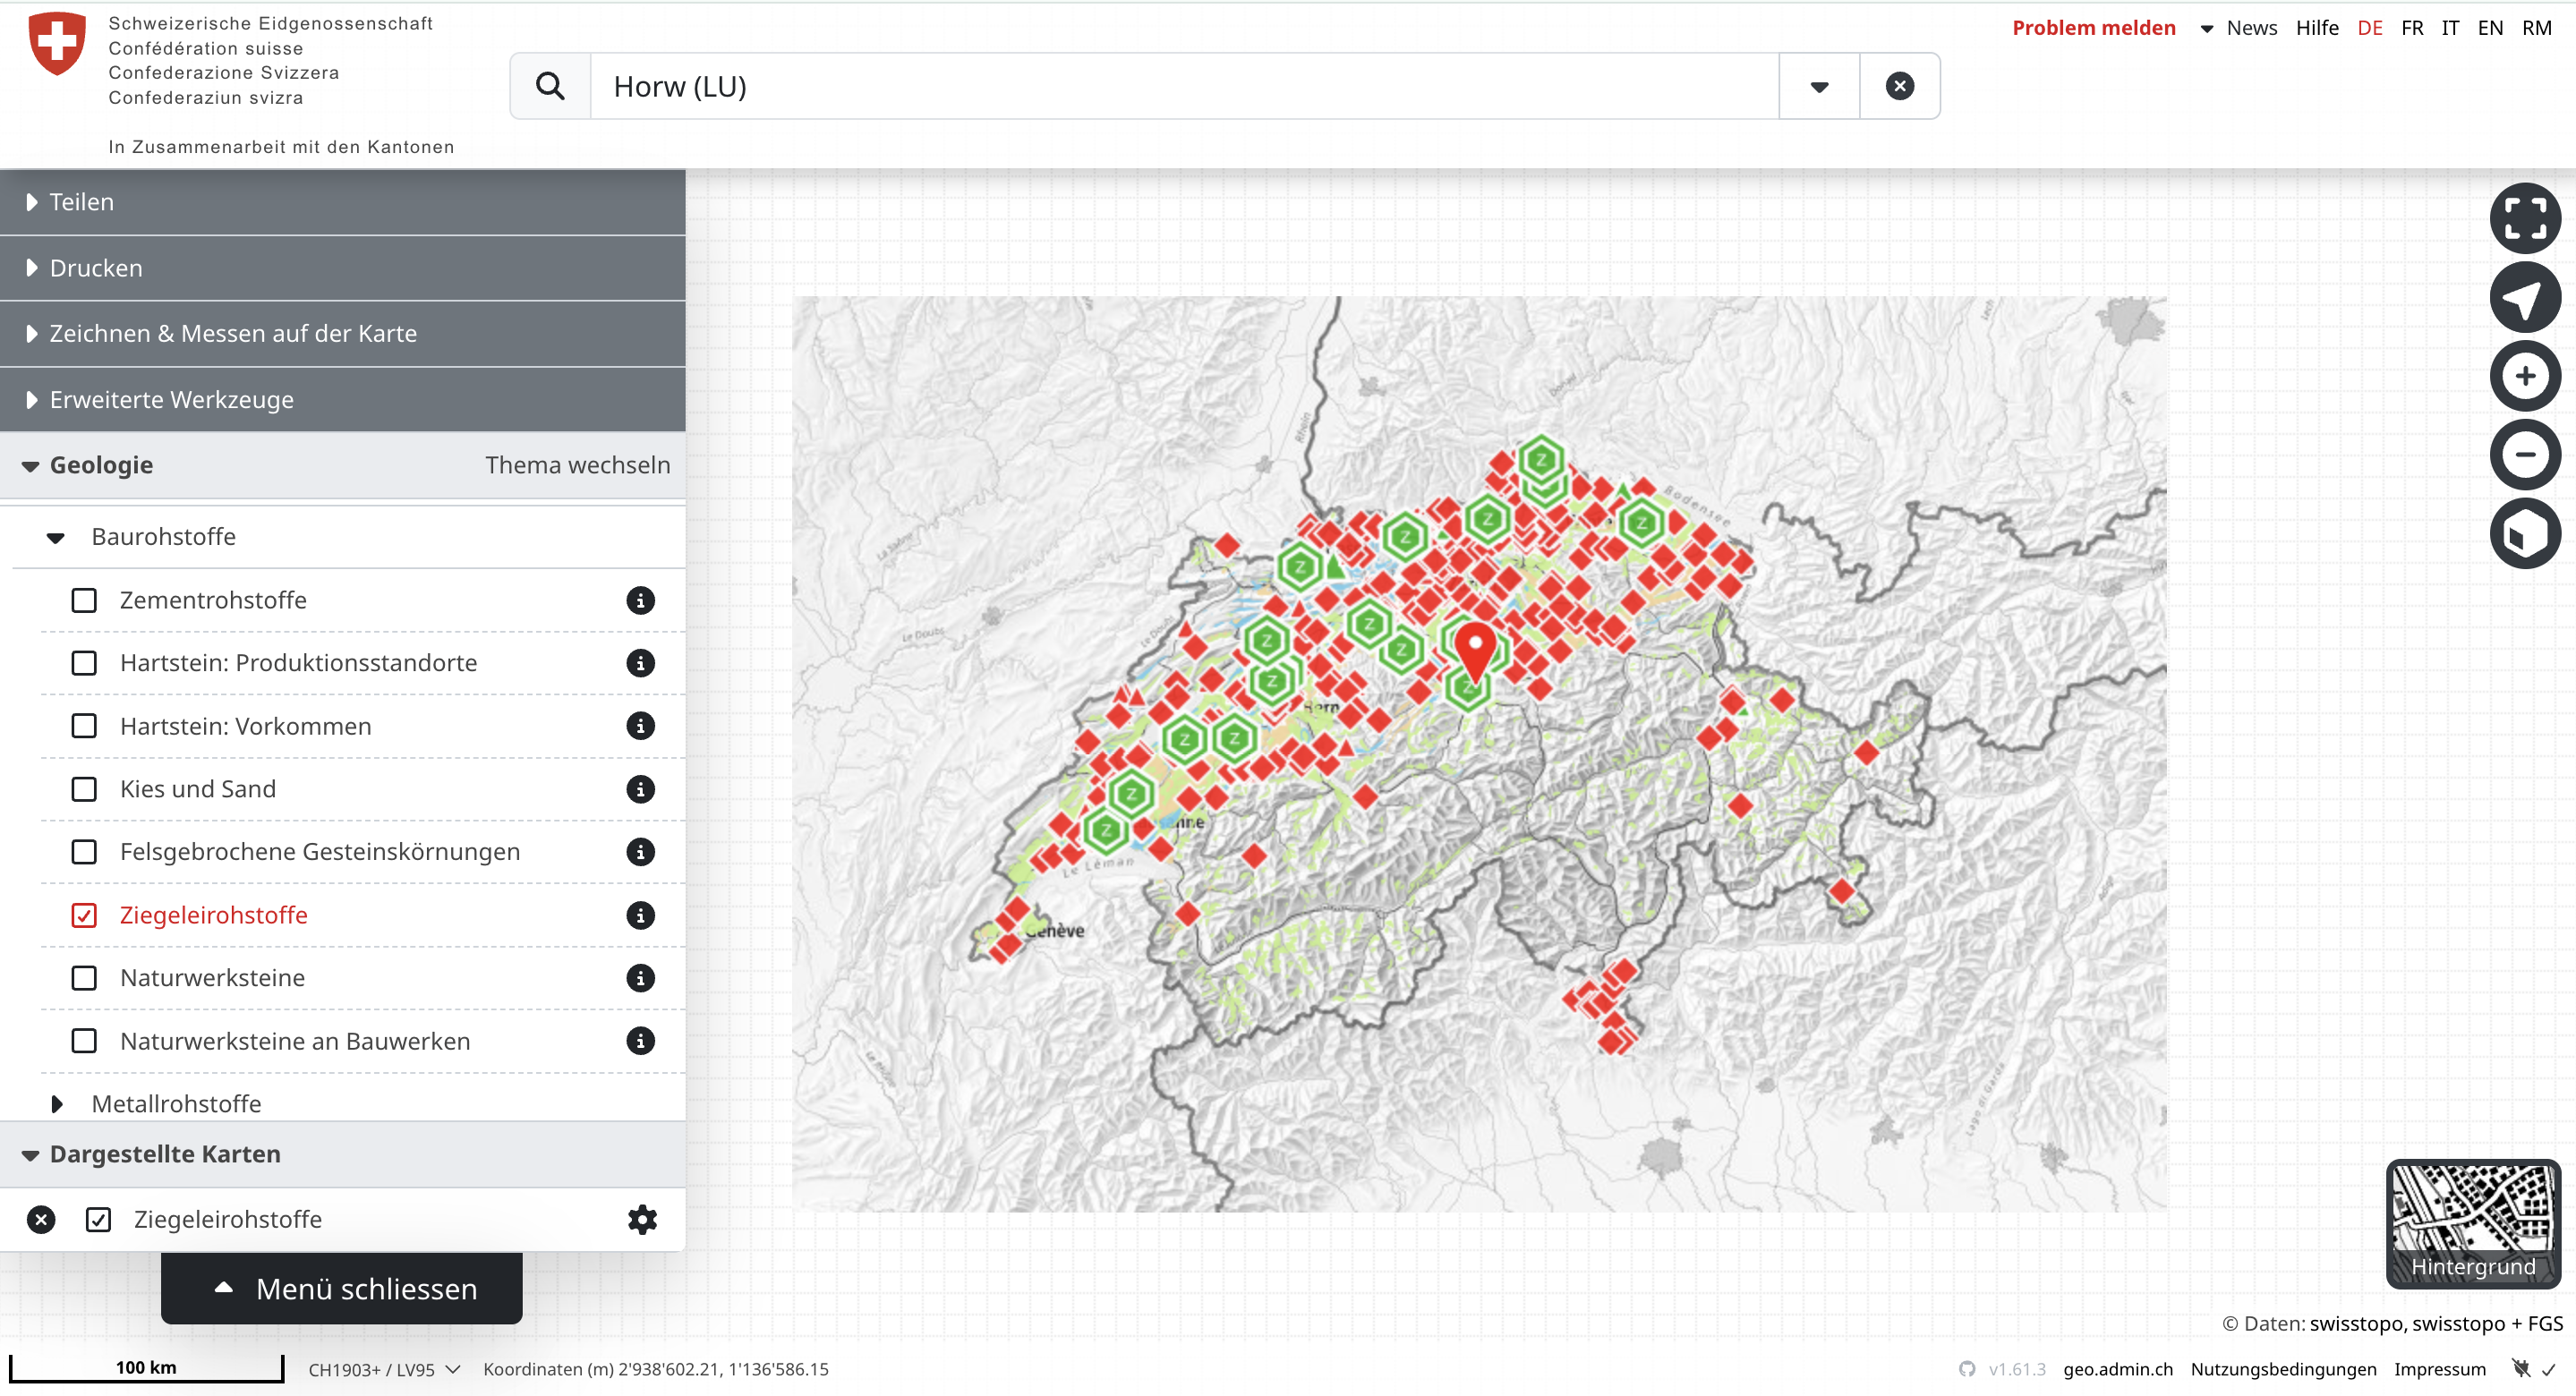The height and width of the screenshot is (1396, 2576).
Task: Open coordinate system CH1903+ / LV95 dropdown
Action: 384,1369
